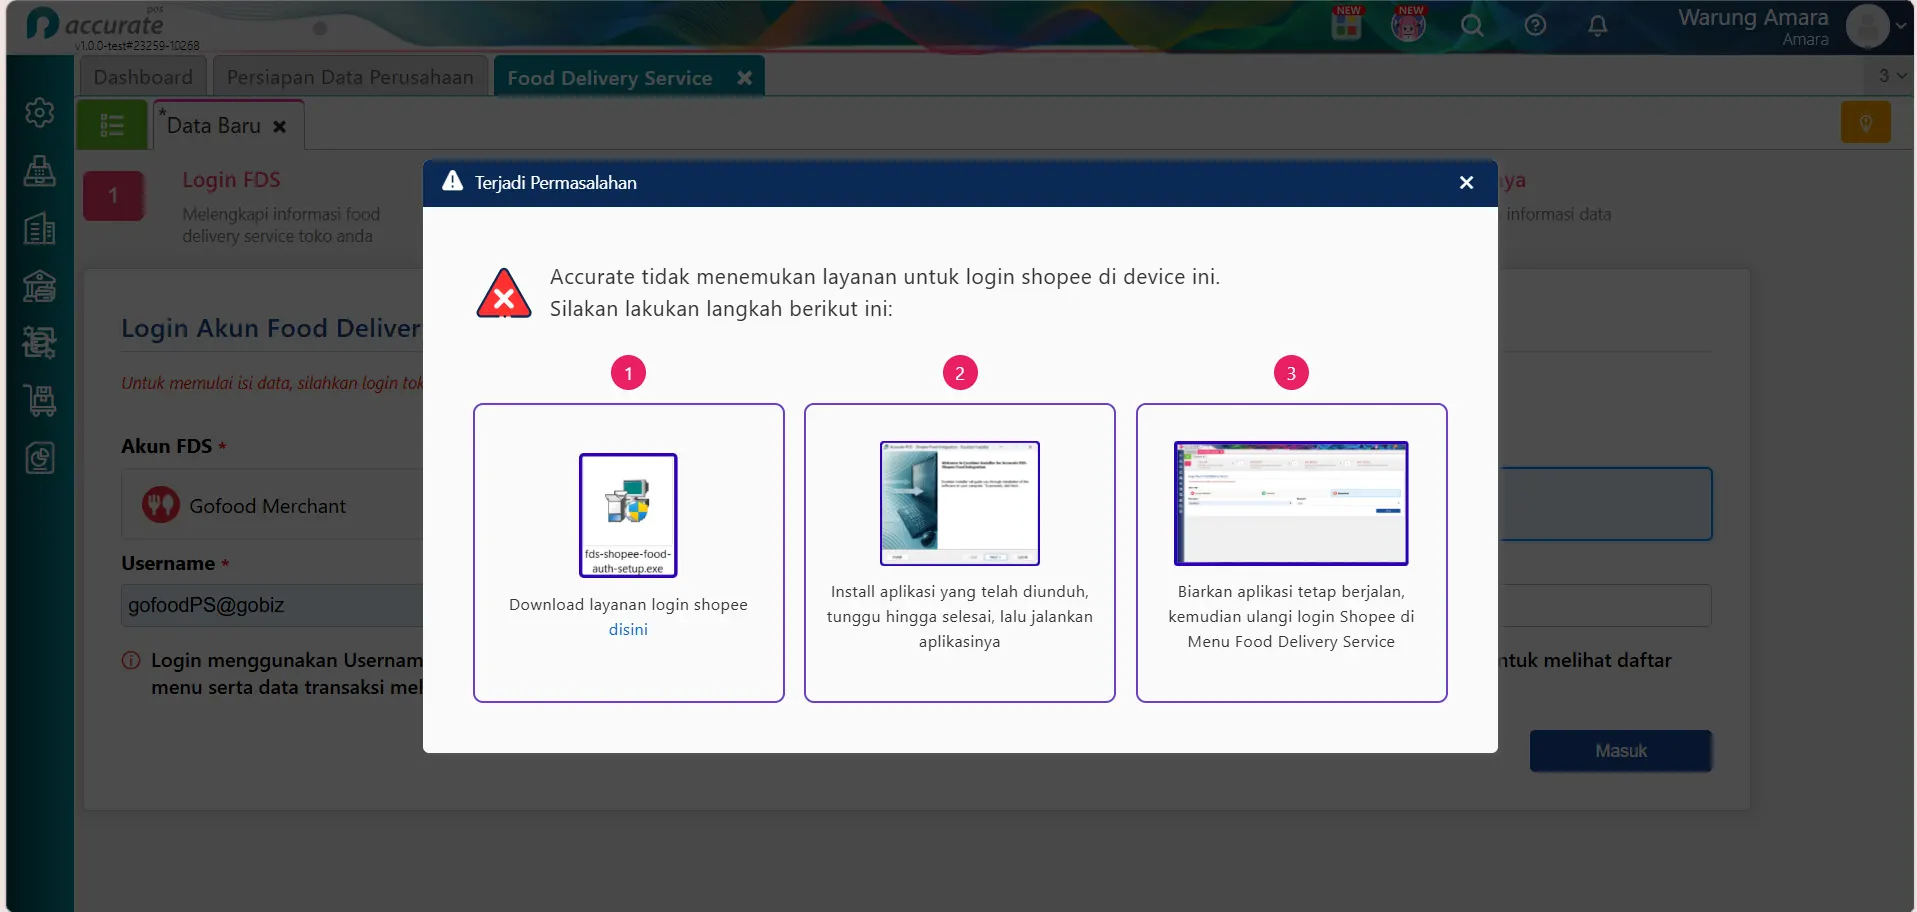Close the Data Baru tab
This screenshot has height=912, width=1917.
pos(280,127)
